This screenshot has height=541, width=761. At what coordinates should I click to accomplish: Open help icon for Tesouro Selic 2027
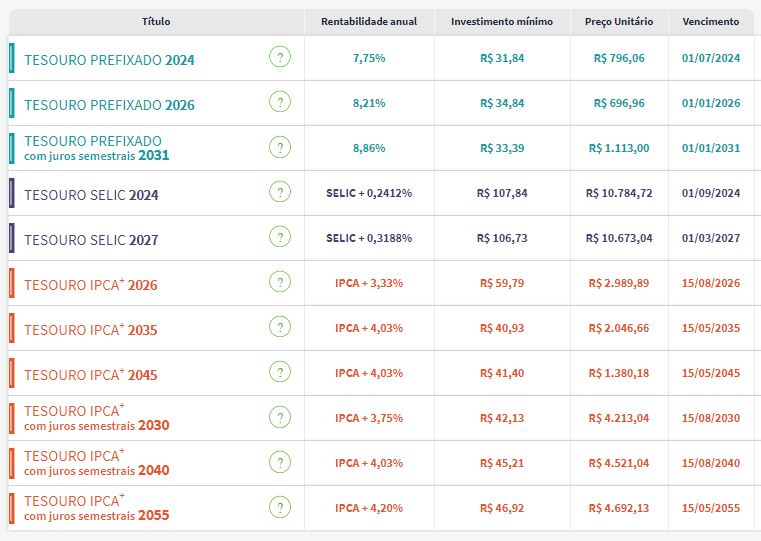(280, 238)
